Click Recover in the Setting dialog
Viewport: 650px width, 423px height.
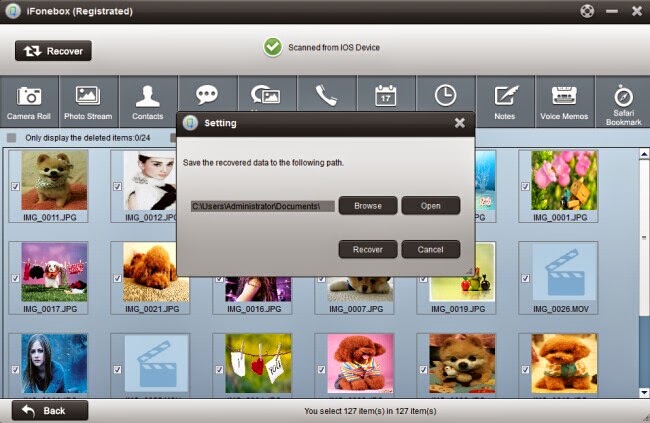[x=368, y=250]
